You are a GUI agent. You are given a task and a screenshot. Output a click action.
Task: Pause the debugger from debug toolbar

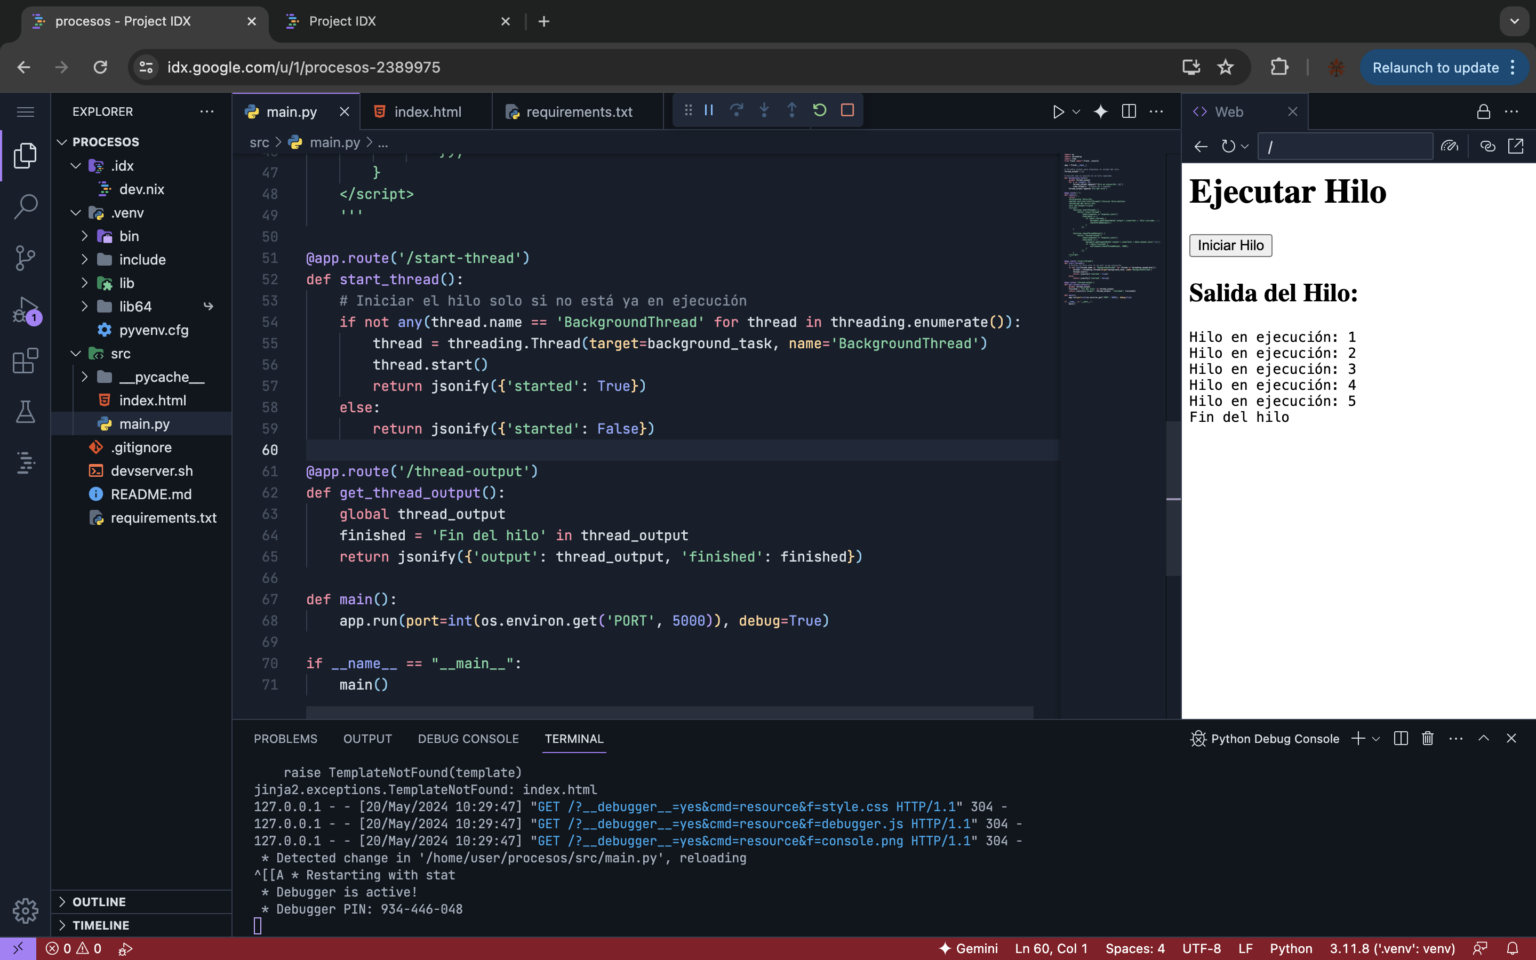[x=709, y=111]
